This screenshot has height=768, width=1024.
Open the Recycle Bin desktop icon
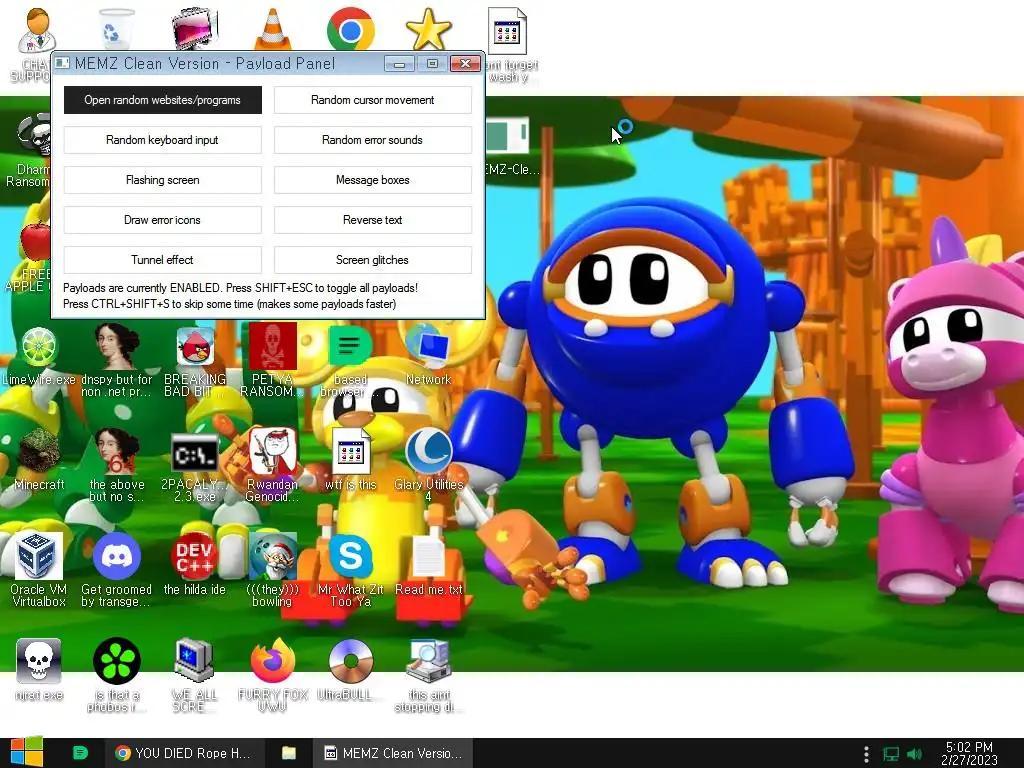click(x=116, y=29)
